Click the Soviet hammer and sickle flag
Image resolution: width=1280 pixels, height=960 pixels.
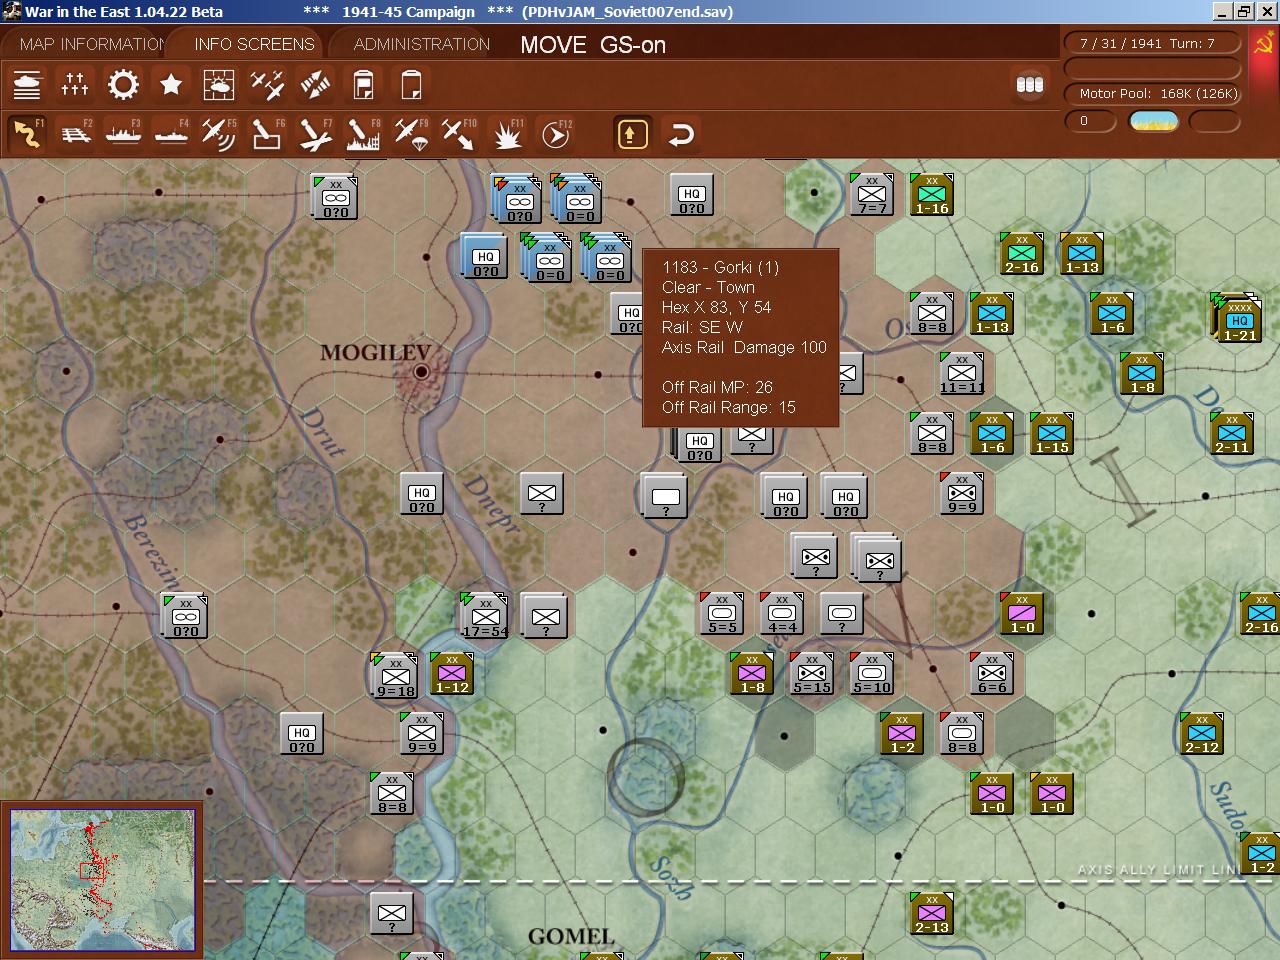point(1263,45)
